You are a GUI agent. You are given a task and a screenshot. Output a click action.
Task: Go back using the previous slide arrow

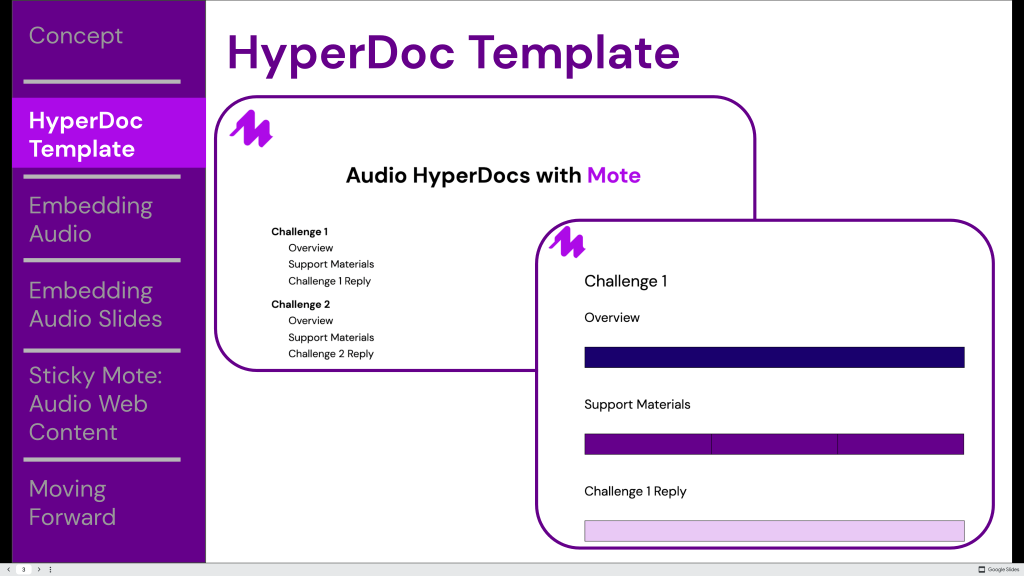pyautogui.click(x=8, y=568)
